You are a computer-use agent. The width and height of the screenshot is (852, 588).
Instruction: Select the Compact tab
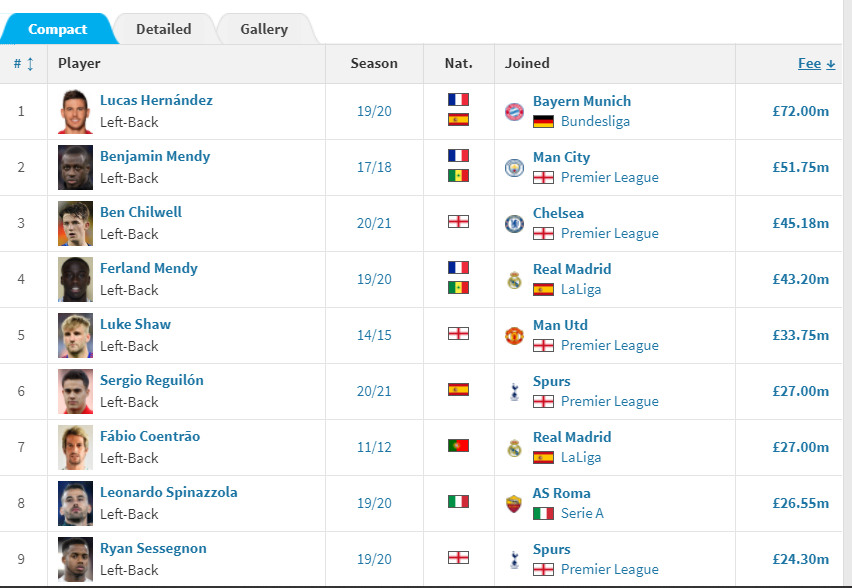(x=57, y=29)
